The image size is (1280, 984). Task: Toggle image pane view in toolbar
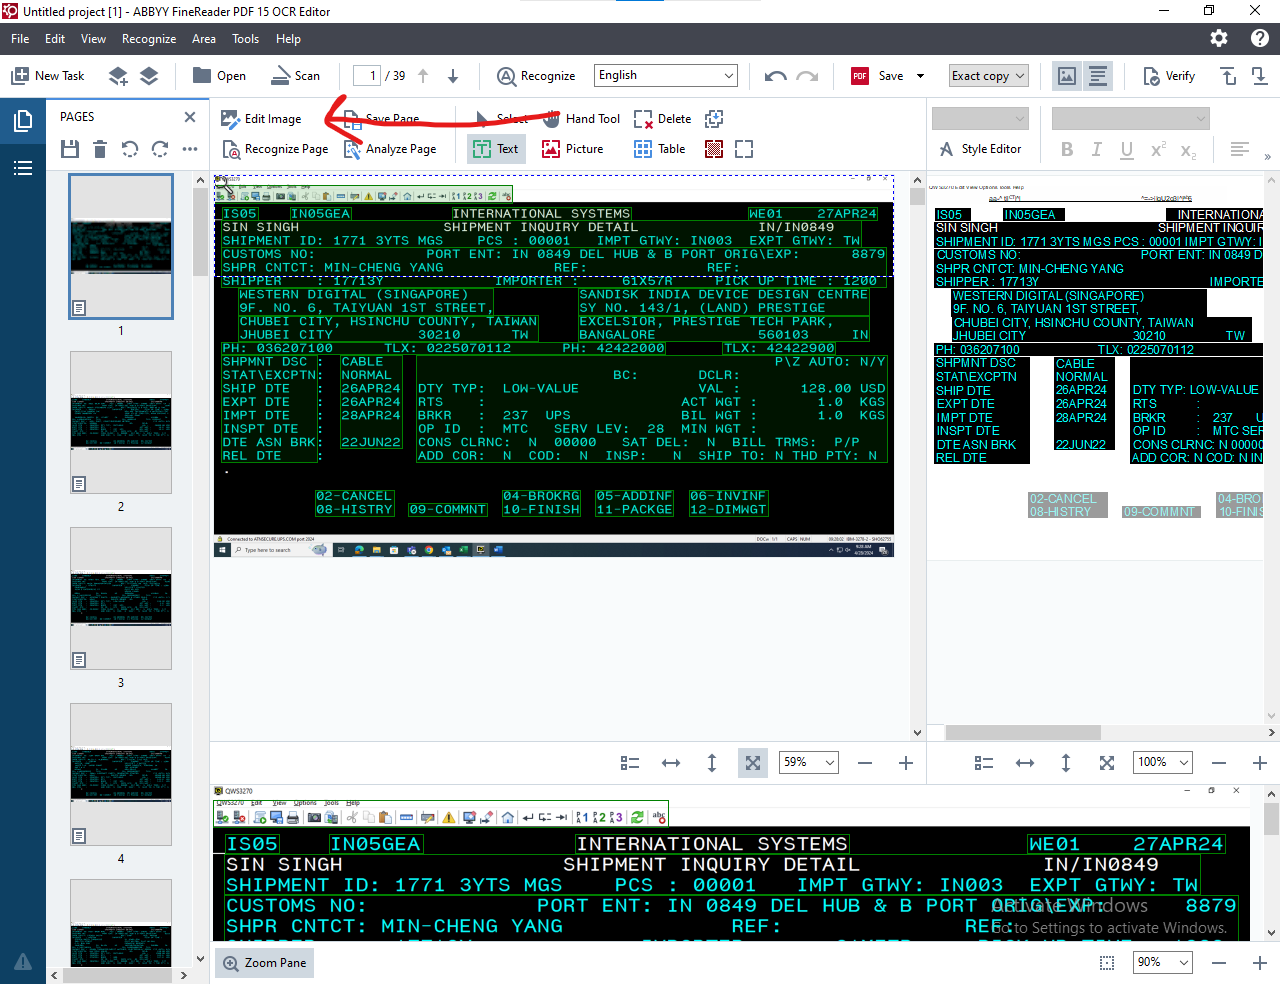point(1067,76)
